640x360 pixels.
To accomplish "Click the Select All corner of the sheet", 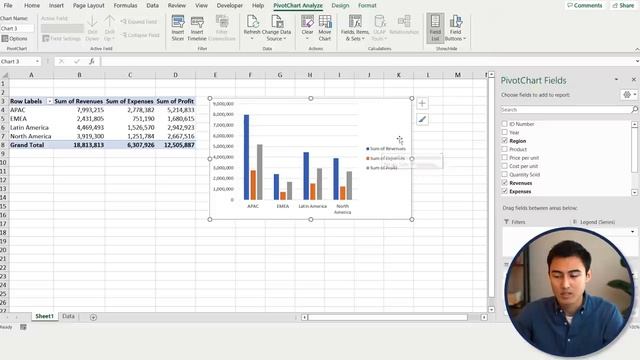I will [x=4, y=75].
